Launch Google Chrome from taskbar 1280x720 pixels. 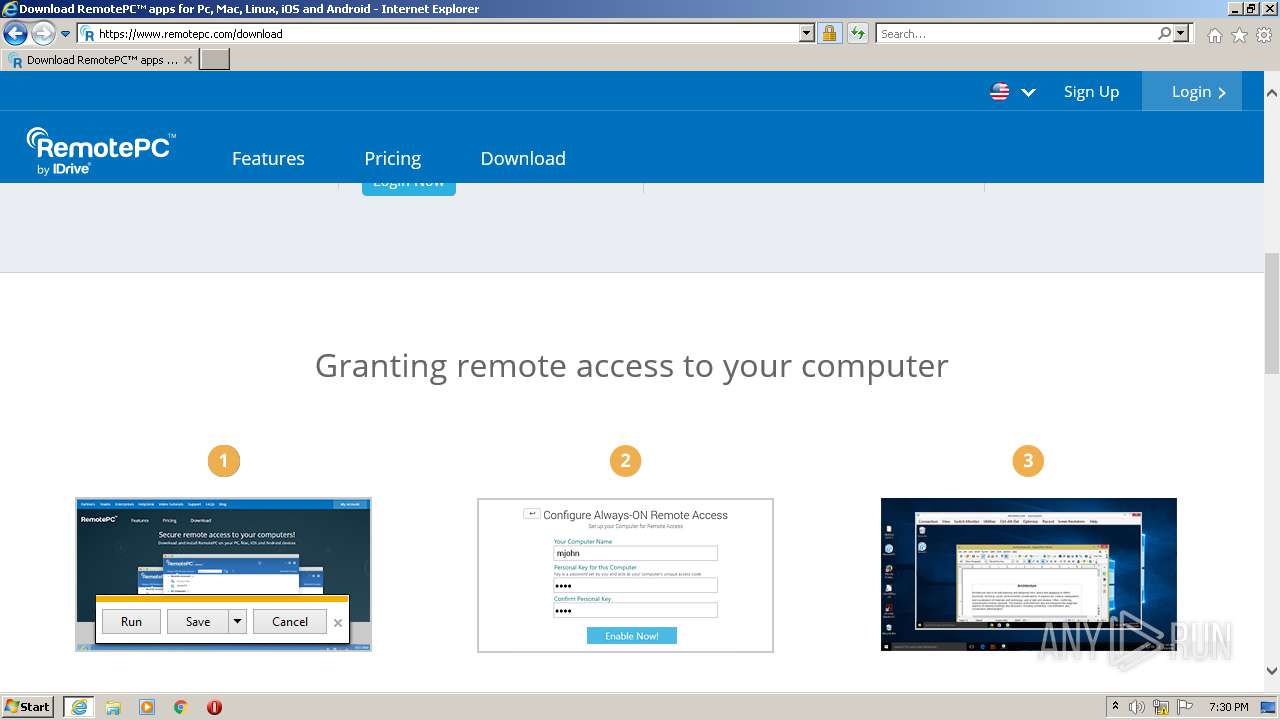click(180, 707)
